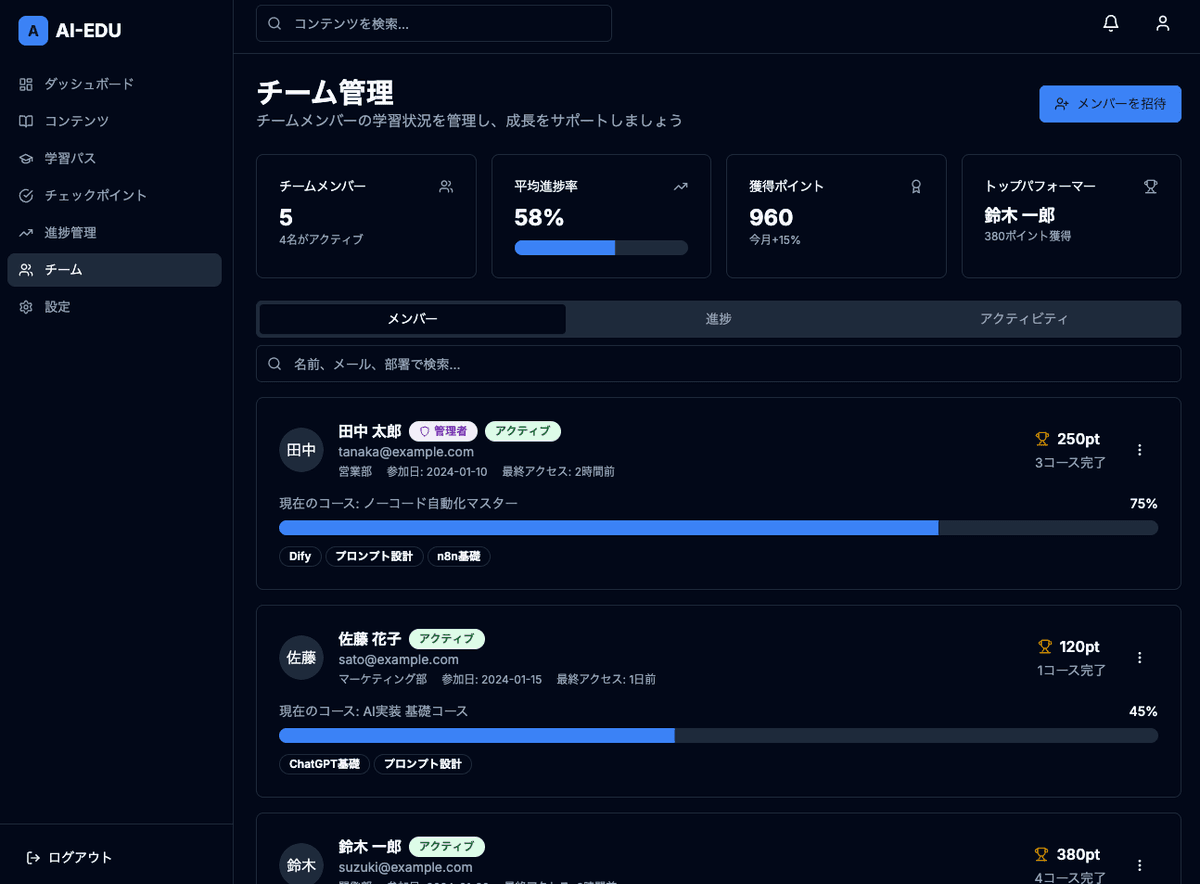Image resolution: width=1200 pixels, height=884 pixels.
Task: Open the 設定 gear icon
Action: click(x=26, y=306)
